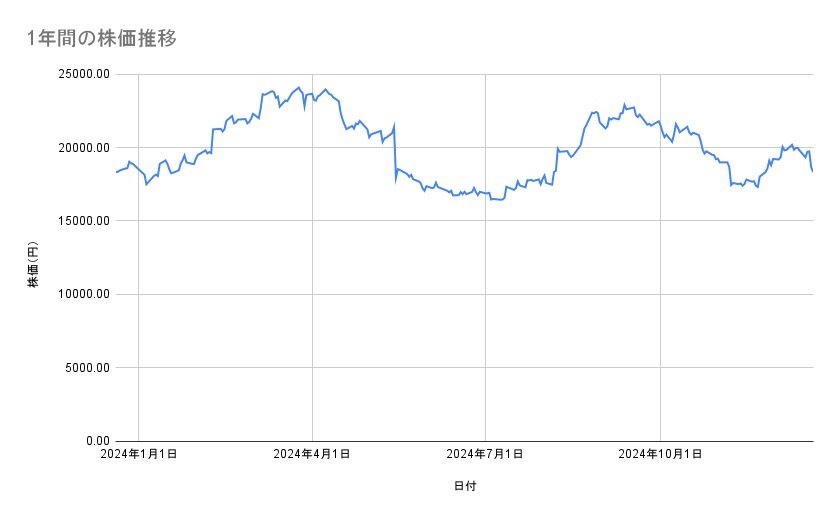
Task: Click the leftmost start of the blue line
Action: pos(116,173)
